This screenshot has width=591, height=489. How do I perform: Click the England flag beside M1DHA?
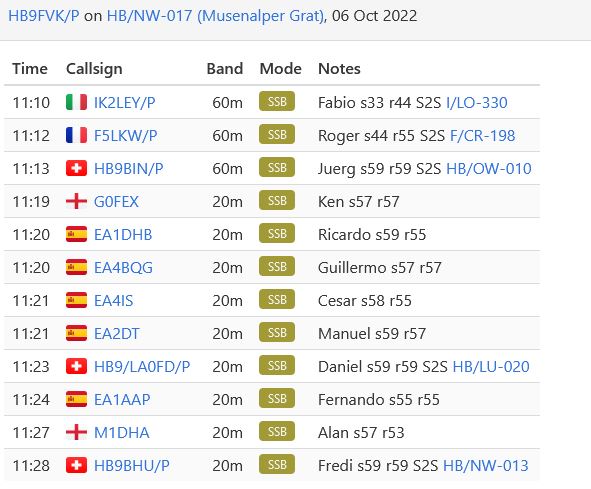click(x=76, y=432)
